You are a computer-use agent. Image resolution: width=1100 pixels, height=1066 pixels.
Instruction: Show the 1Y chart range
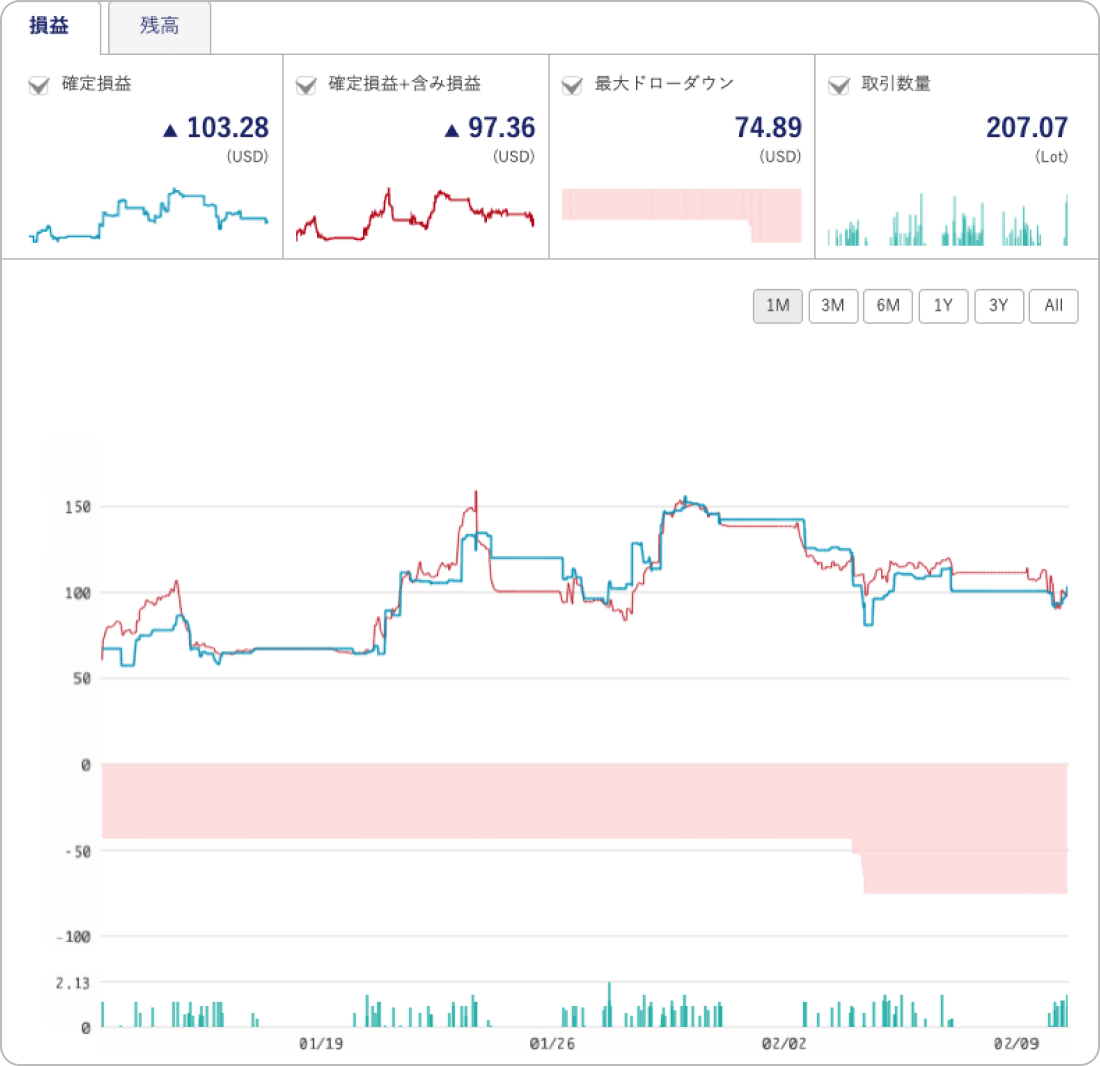coord(943,306)
